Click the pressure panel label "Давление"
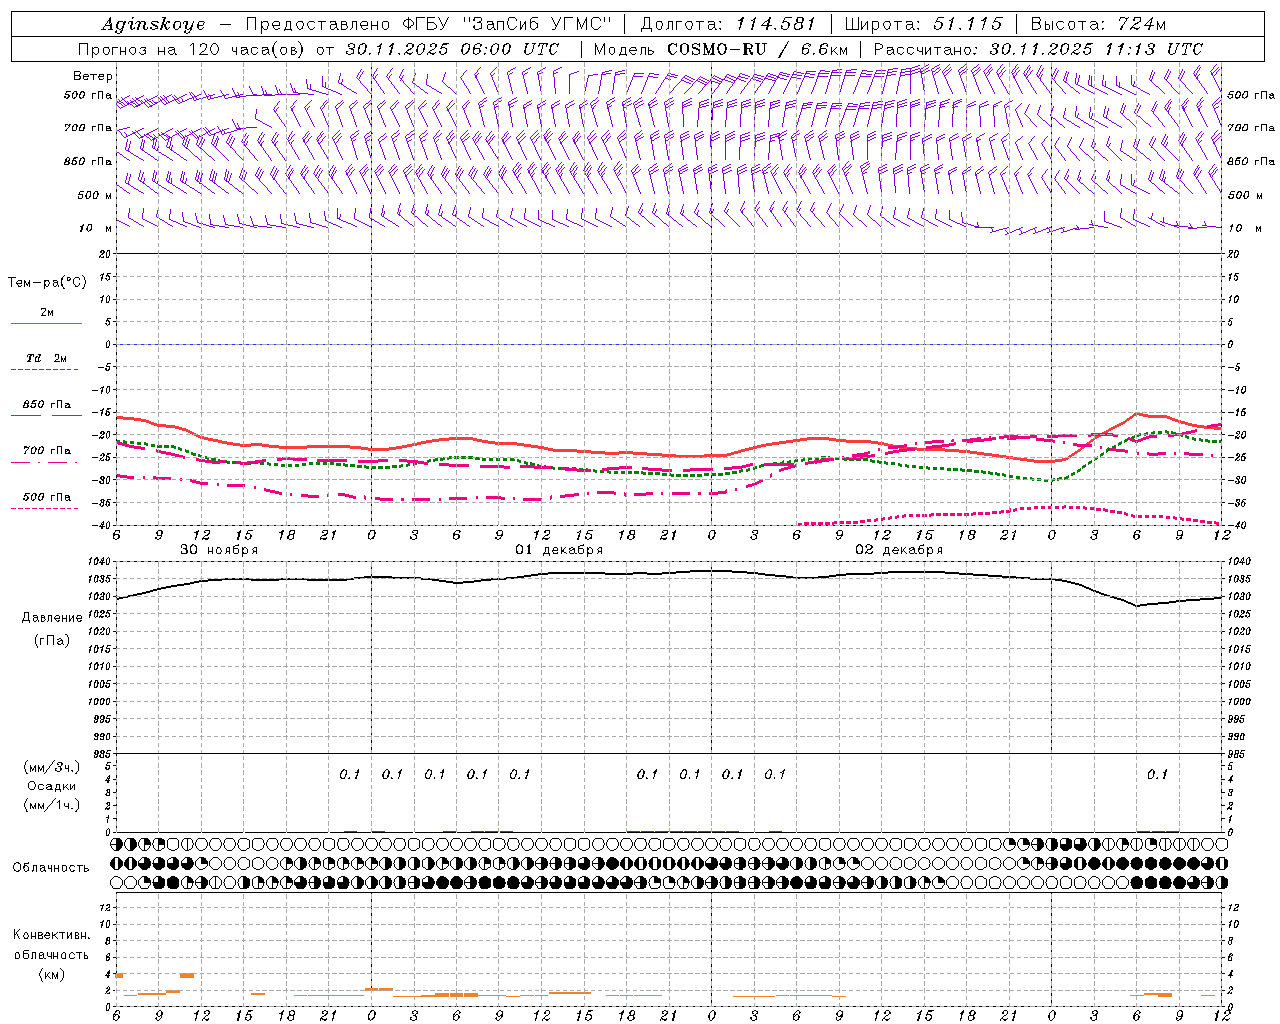This screenshot has width=1280, height=1024. click(x=52, y=618)
